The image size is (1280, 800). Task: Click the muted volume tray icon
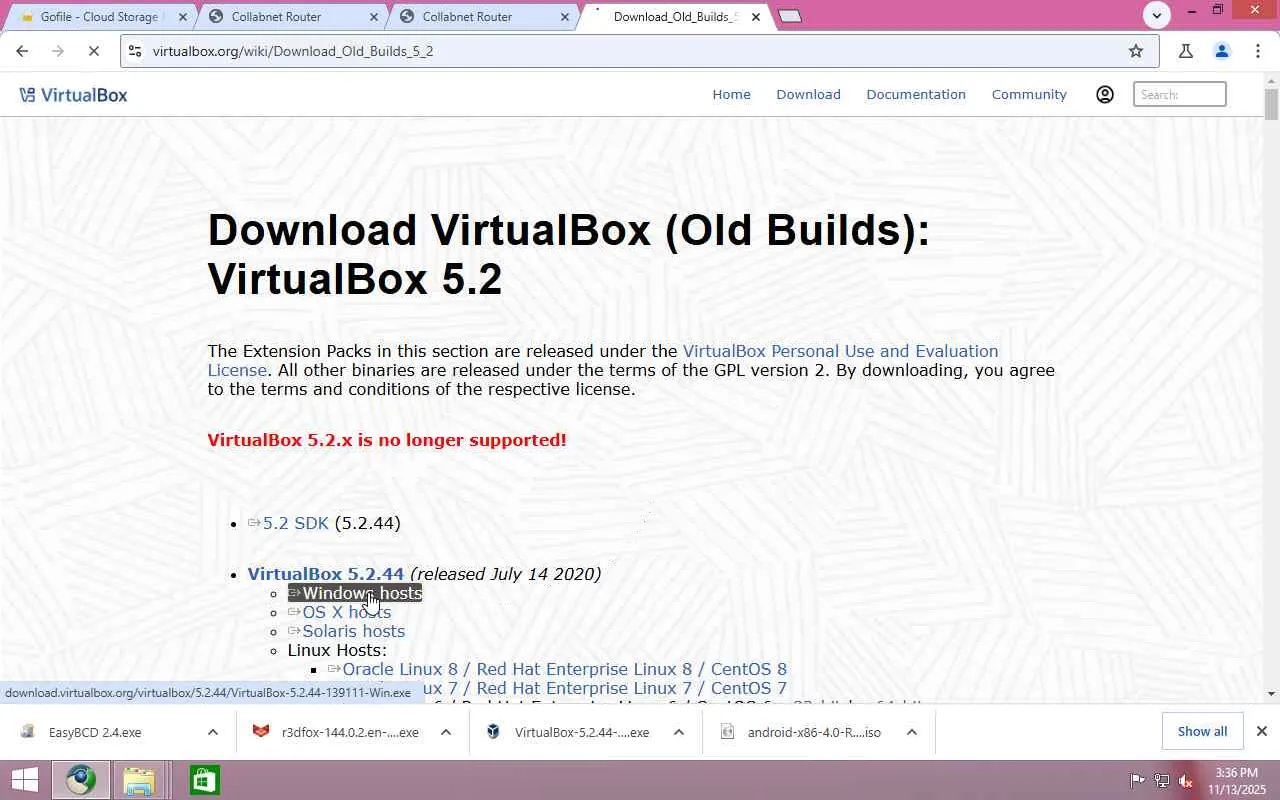(1186, 781)
